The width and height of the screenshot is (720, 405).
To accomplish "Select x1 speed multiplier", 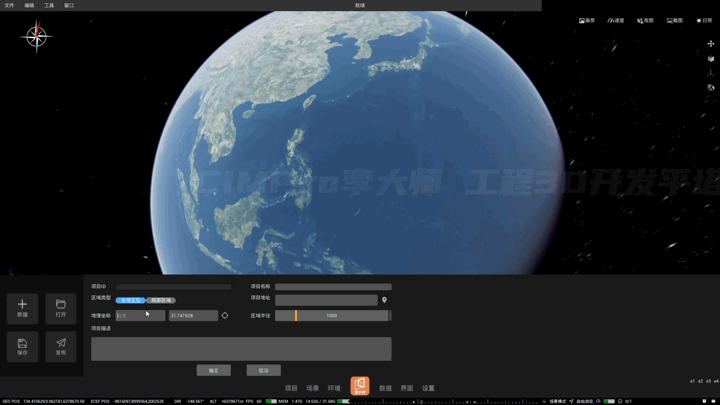I will (x=692, y=381).
